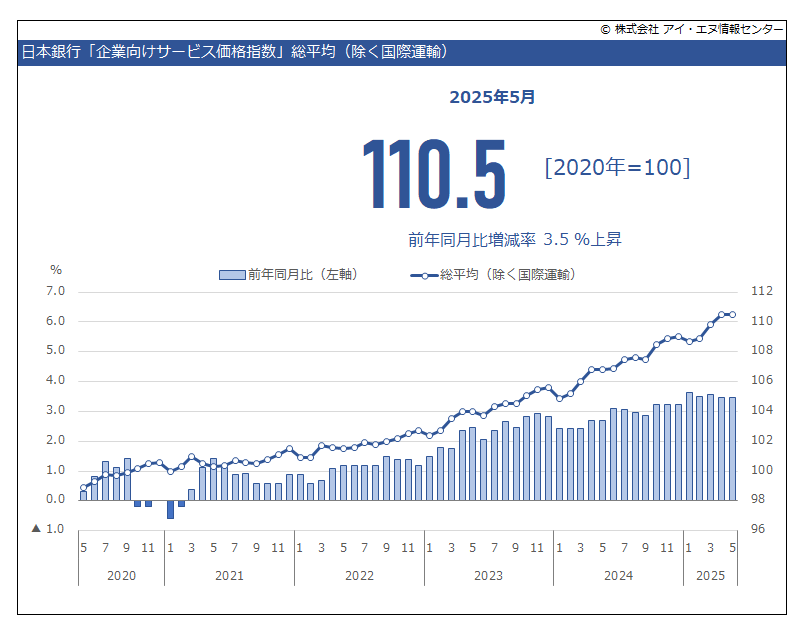Click the legend label 総平均（除く国際運輸）

coord(507,274)
